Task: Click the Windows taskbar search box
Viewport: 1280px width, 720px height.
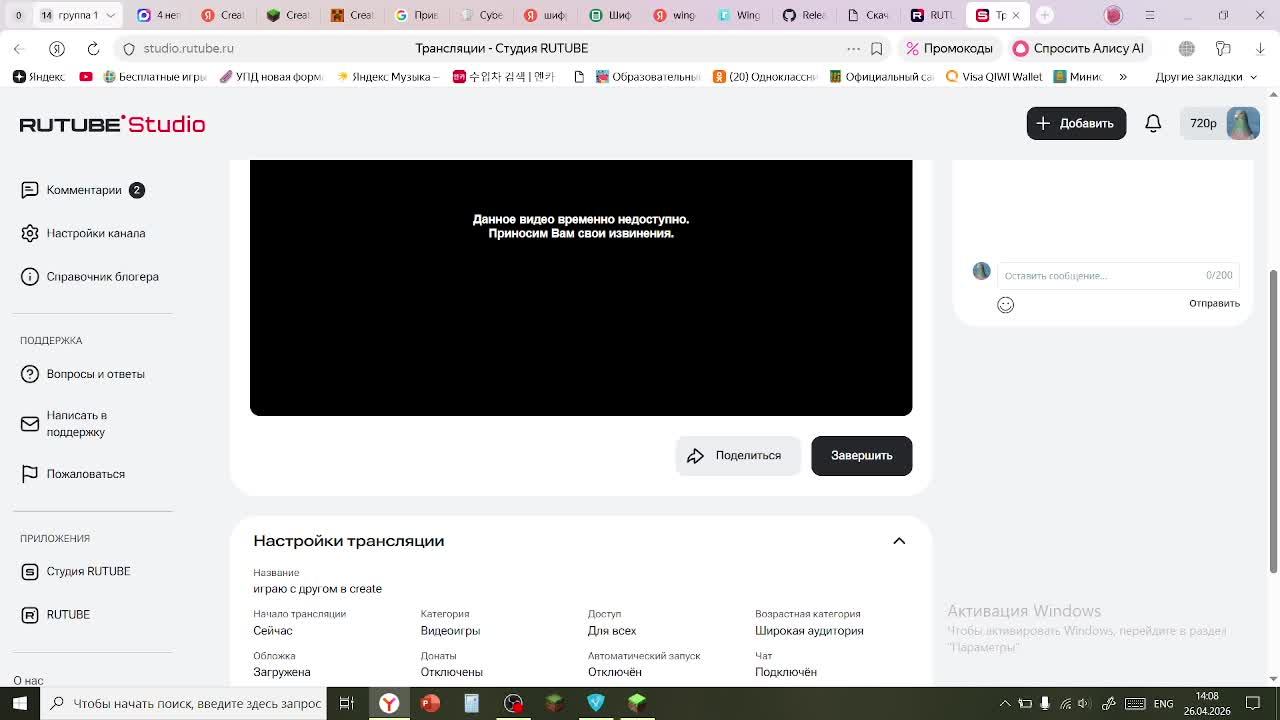Action: tap(185, 703)
